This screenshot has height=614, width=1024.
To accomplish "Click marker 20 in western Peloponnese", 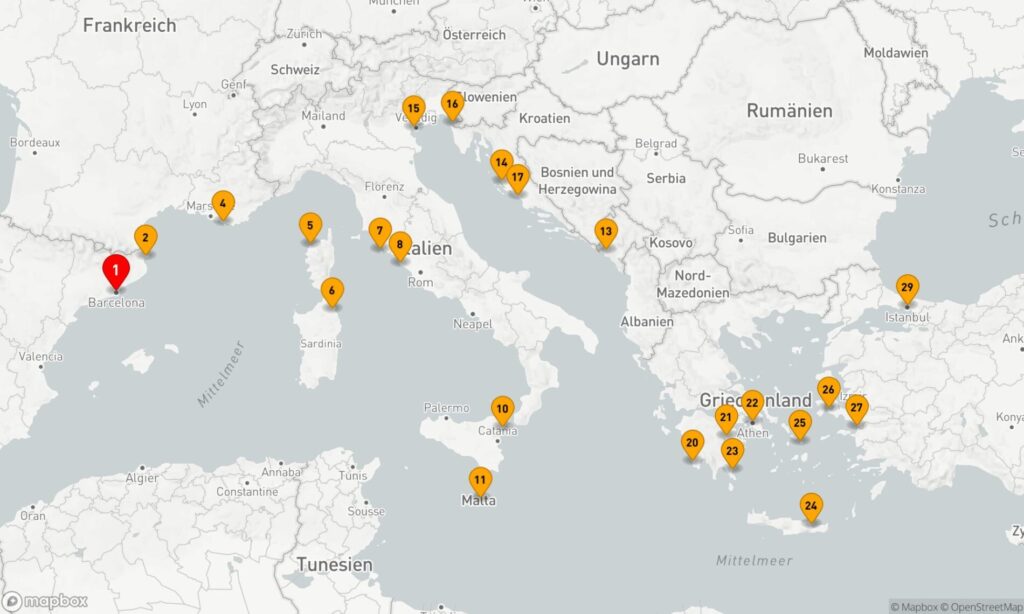I will pyautogui.click(x=692, y=442).
